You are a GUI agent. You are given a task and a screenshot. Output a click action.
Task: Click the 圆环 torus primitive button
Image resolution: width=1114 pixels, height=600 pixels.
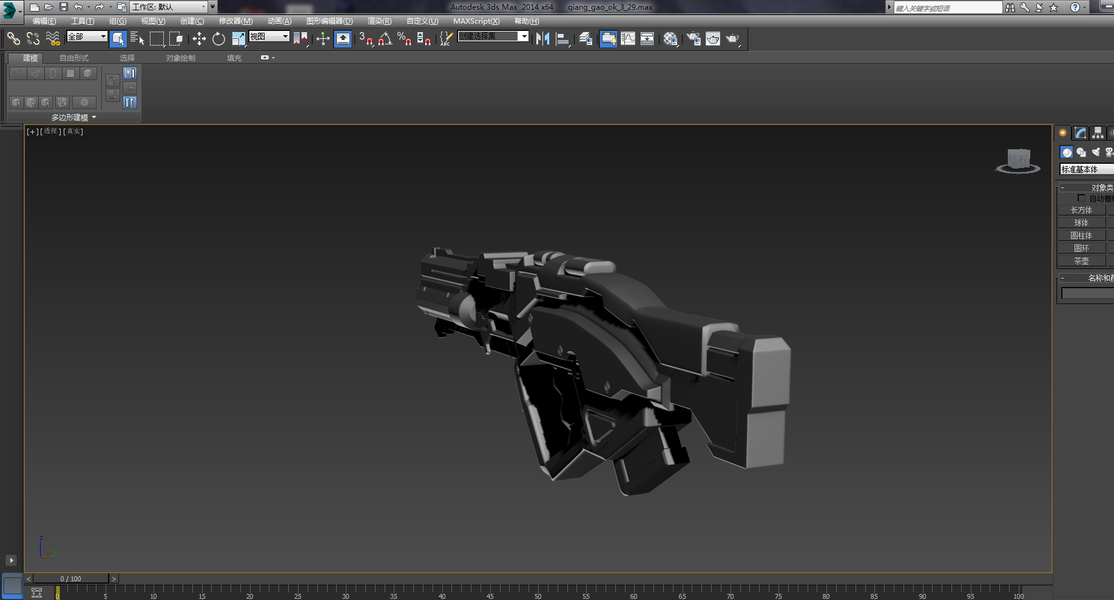click(1081, 249)
